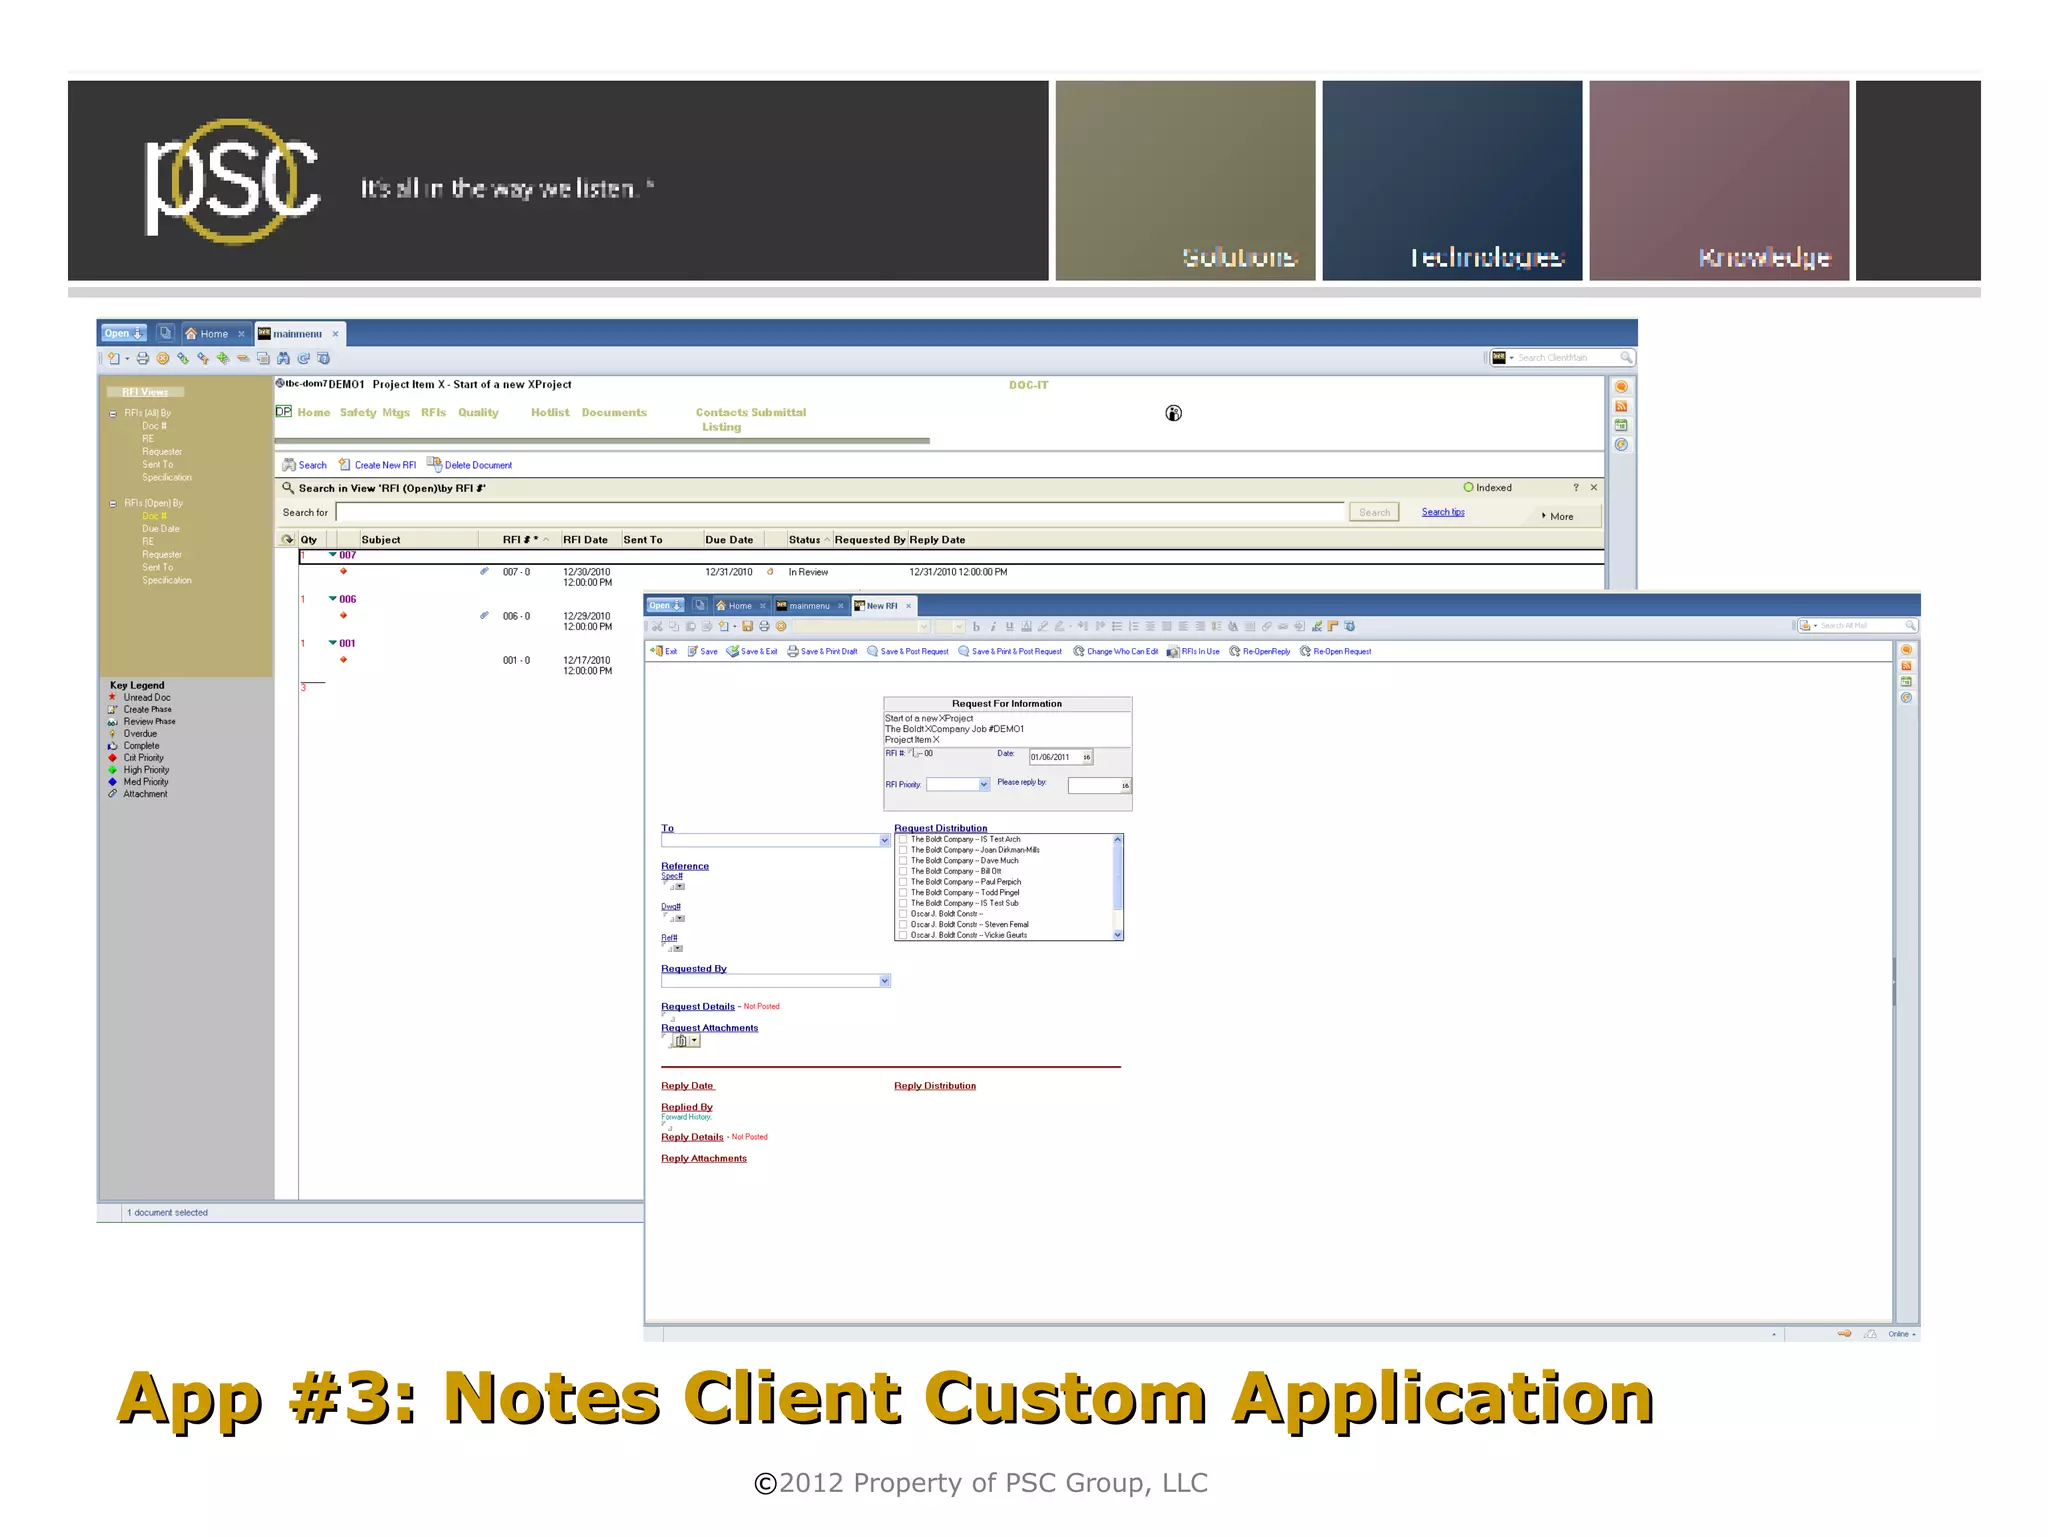Switch to mainmenu tab in front window
The height and width of the screenshot is (1537, 2048).
coord(810,606)
